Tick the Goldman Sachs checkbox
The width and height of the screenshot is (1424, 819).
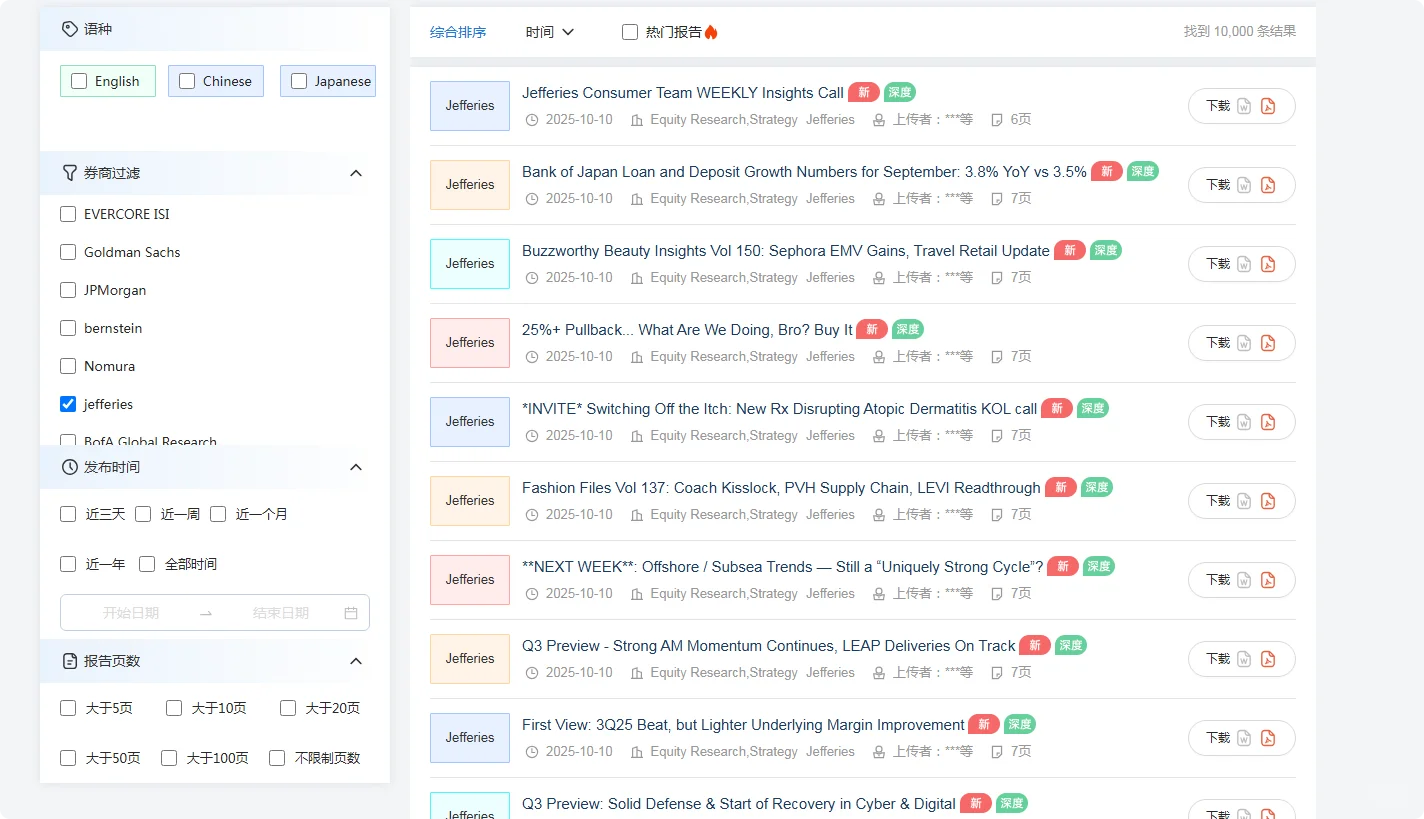68,252
